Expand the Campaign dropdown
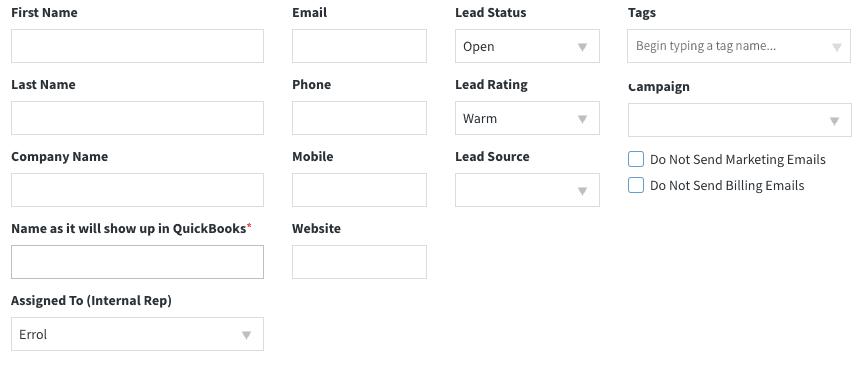Screen dimensions: 862x366 tap(739, 120)
